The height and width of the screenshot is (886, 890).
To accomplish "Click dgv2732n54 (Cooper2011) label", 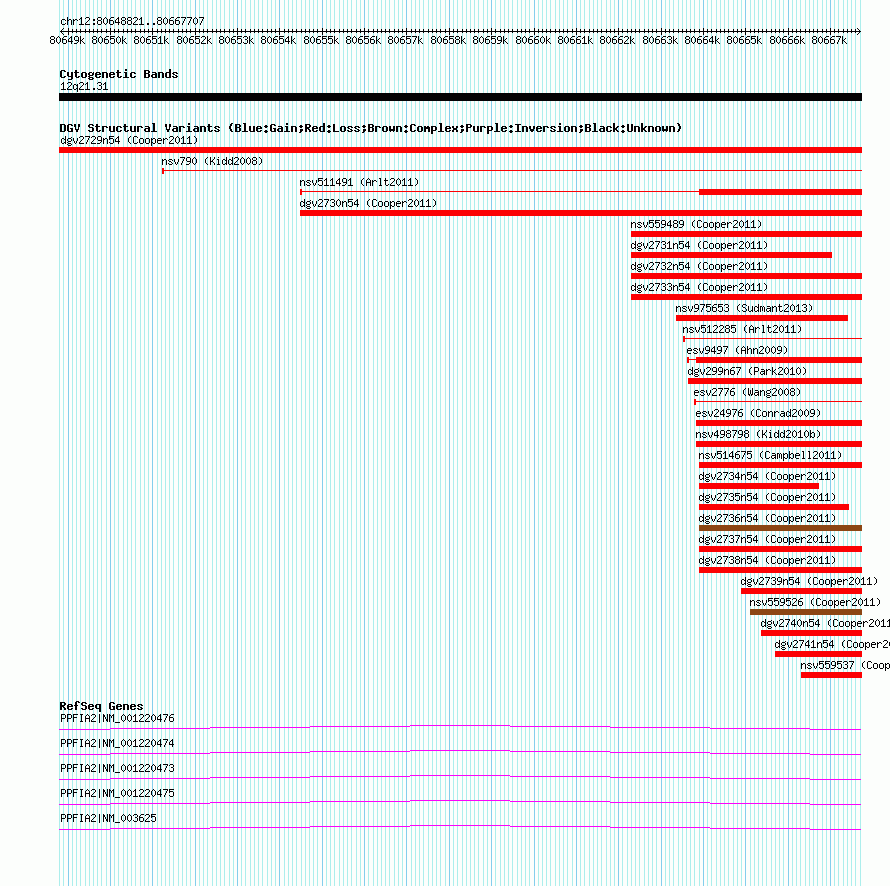I will 699,266.
